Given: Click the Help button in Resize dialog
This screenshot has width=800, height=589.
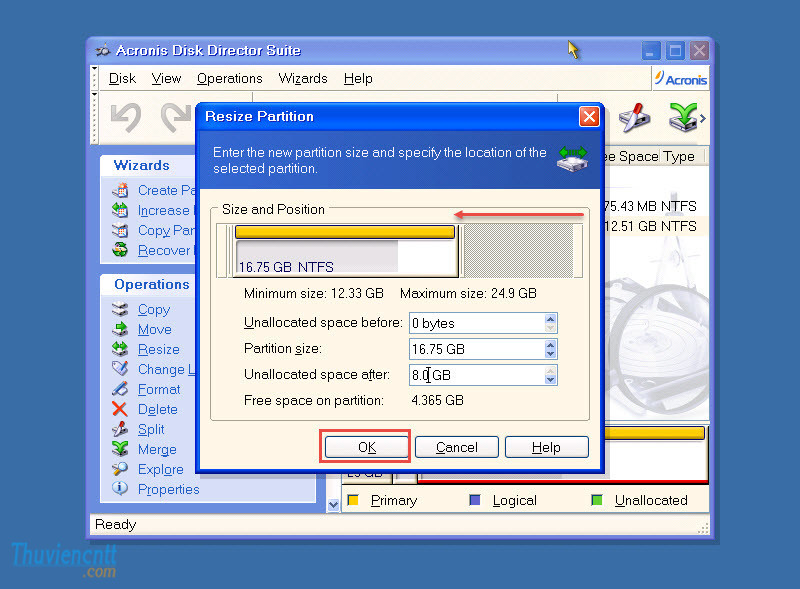Looking at the screenshot, I should [546, 447].
